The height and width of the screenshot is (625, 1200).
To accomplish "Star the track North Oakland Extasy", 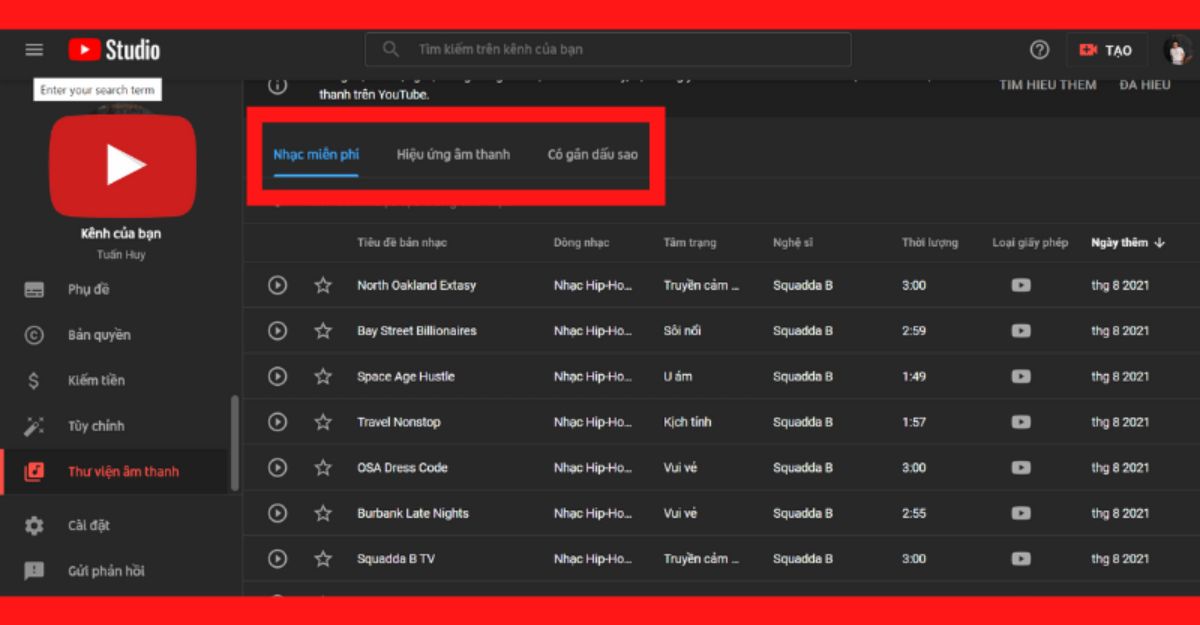I will [323, 285].
